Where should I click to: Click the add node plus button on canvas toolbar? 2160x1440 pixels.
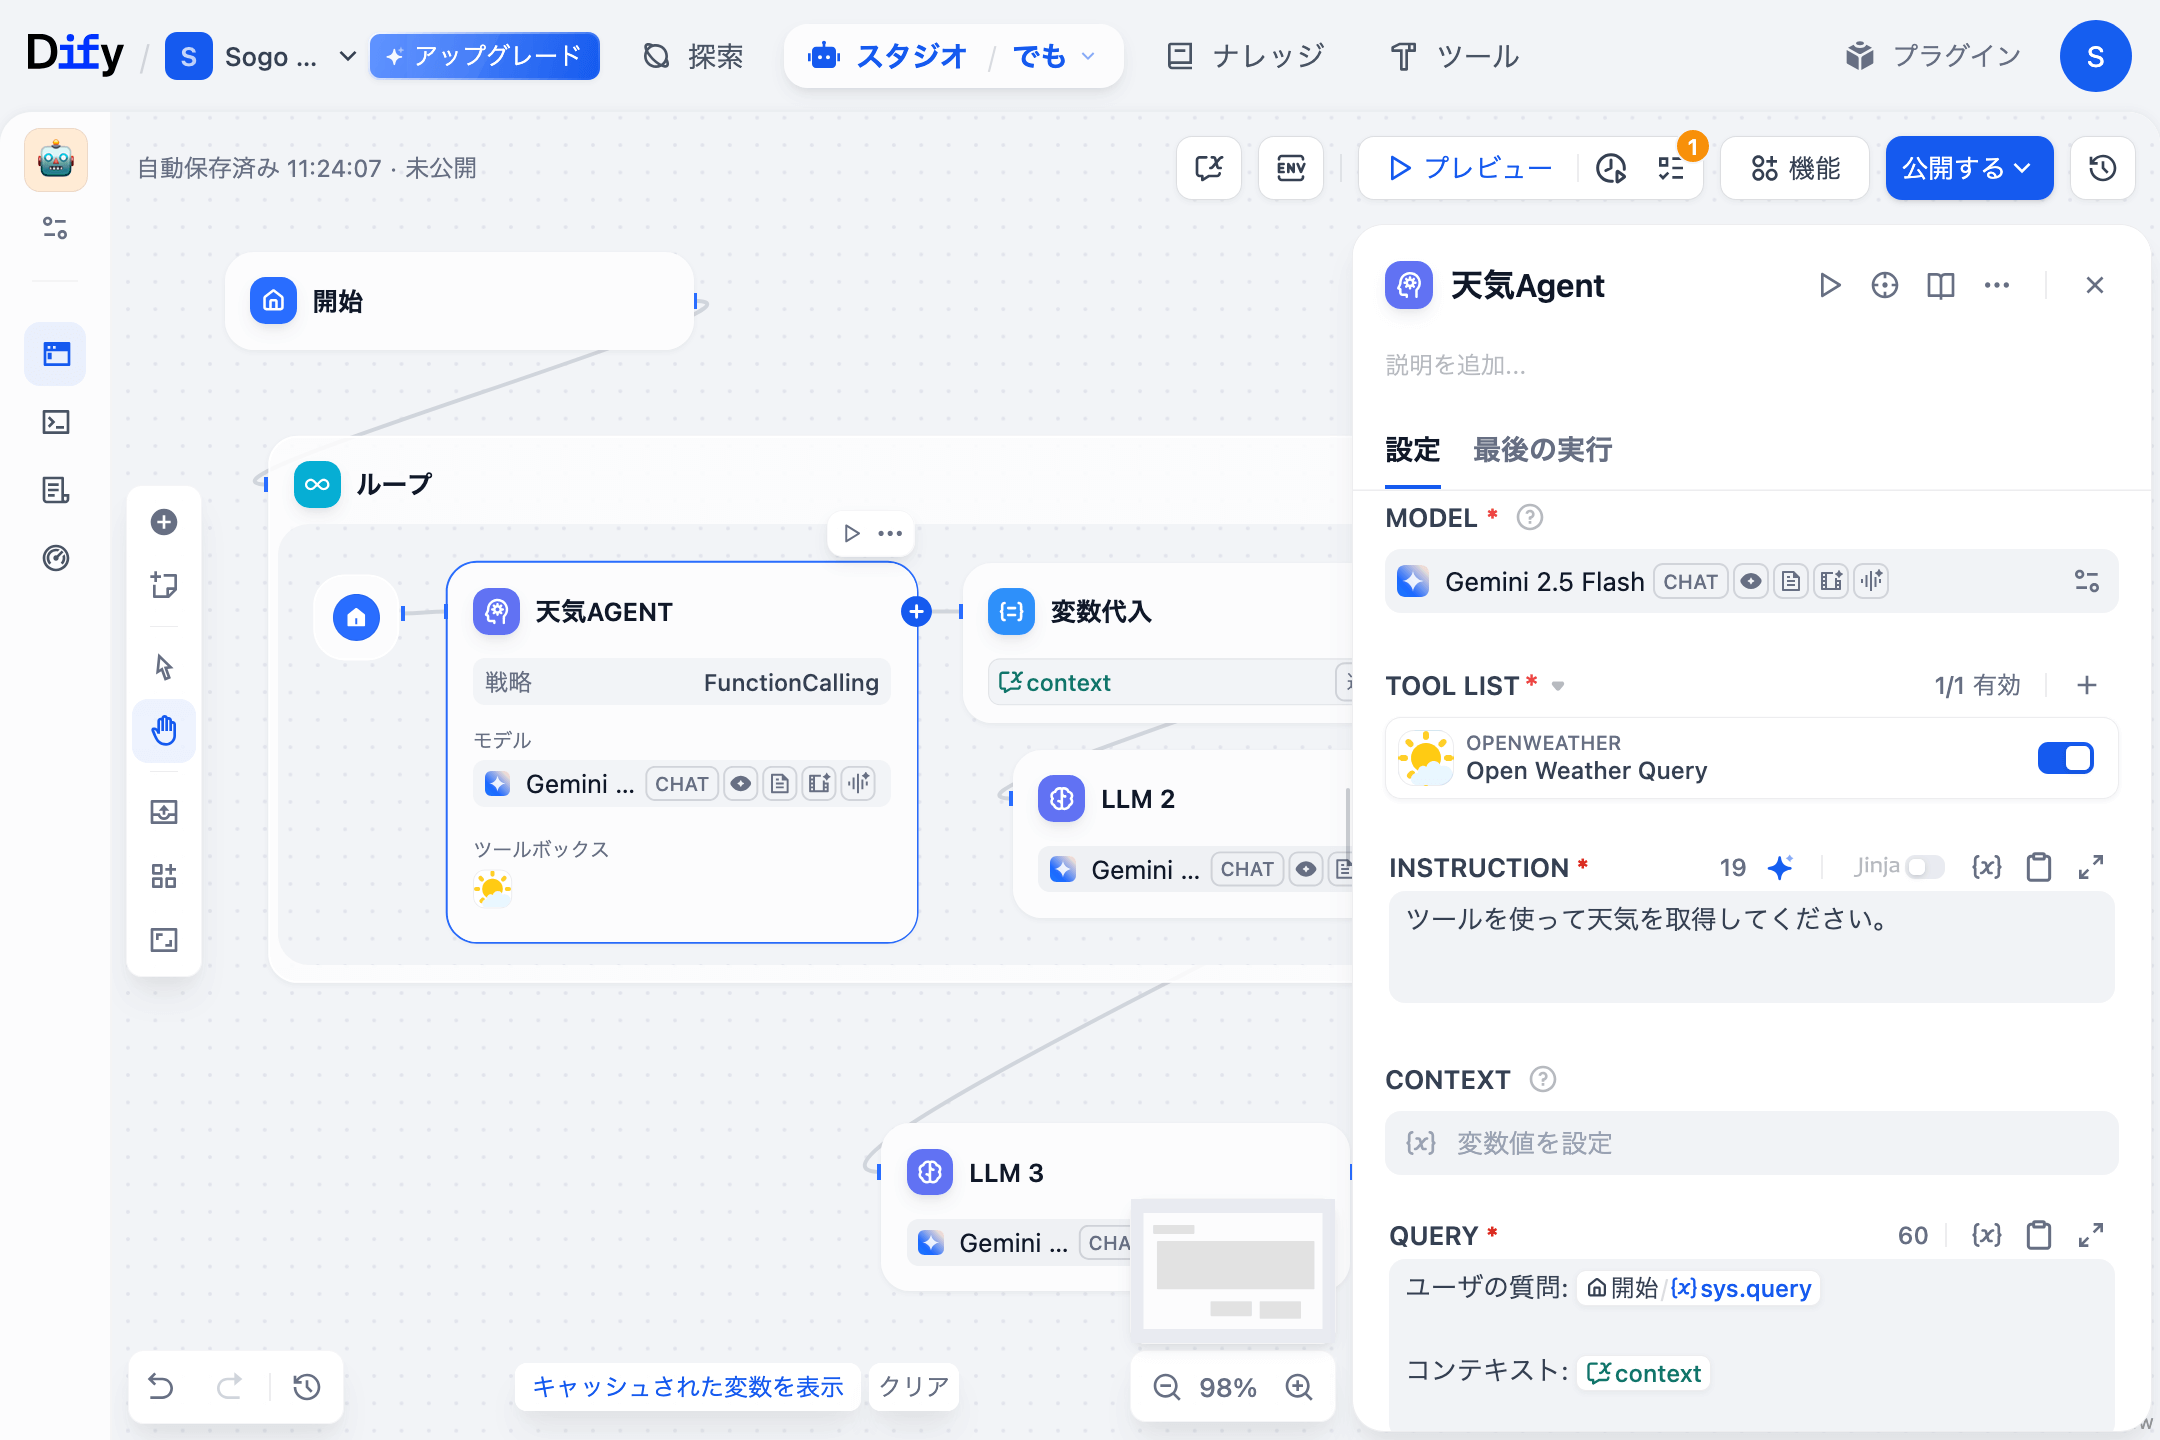click(164, 521)
